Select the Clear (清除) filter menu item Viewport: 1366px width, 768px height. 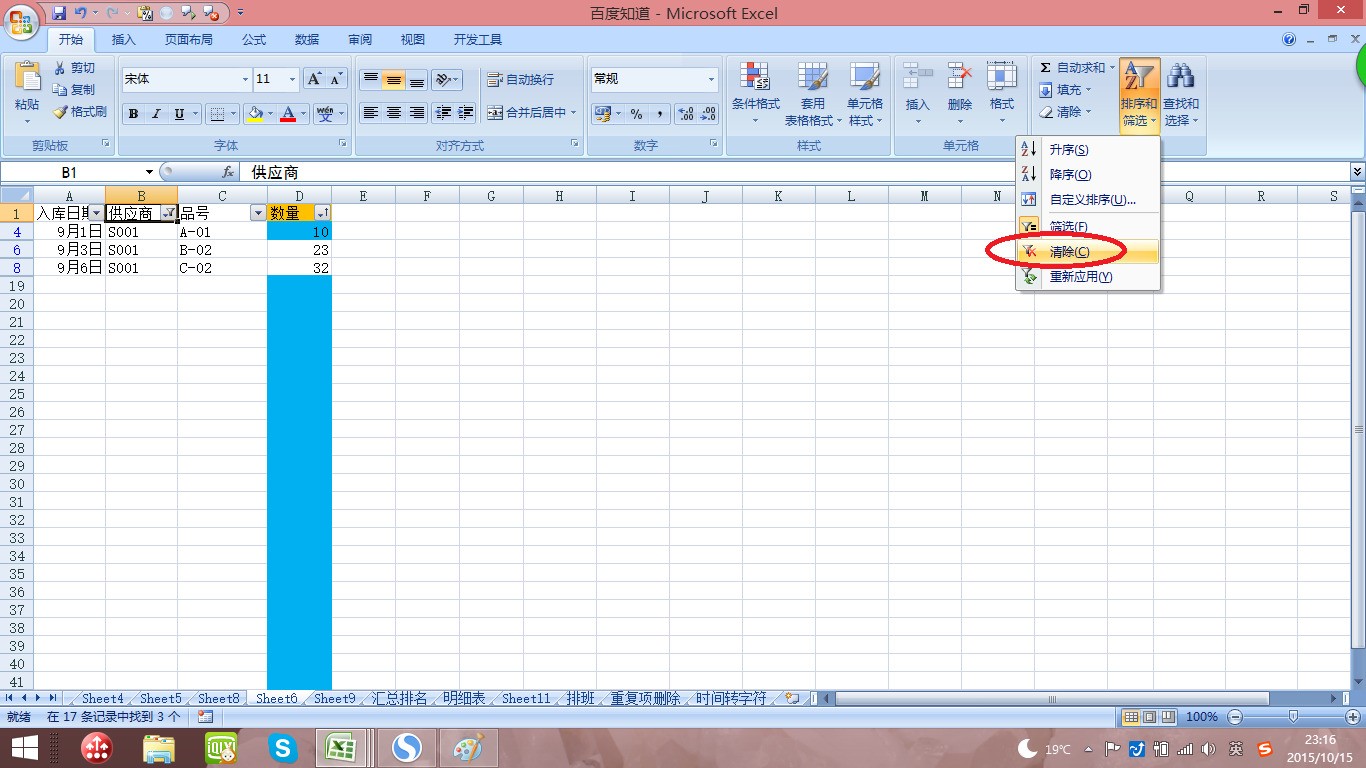pyautogui.click(x=1069, y=252)
